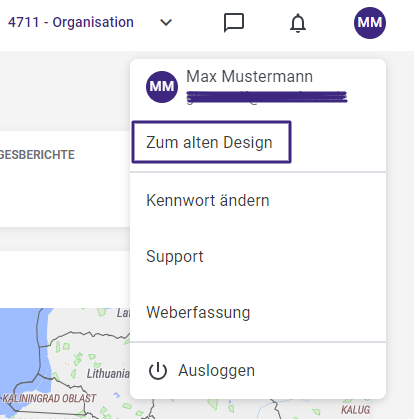Click the Lithuania label on the map
Image resolution: width=414 pixels, height=419 pixels.
click(108, 374)
